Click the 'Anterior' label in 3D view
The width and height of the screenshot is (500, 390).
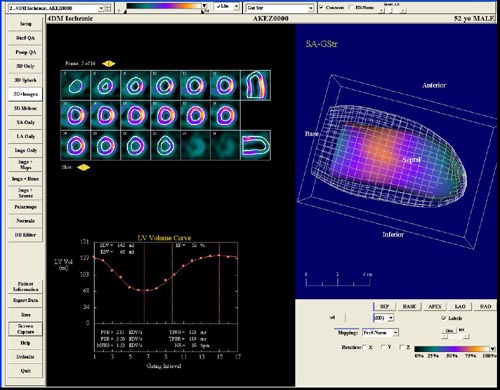coord(434,85)
